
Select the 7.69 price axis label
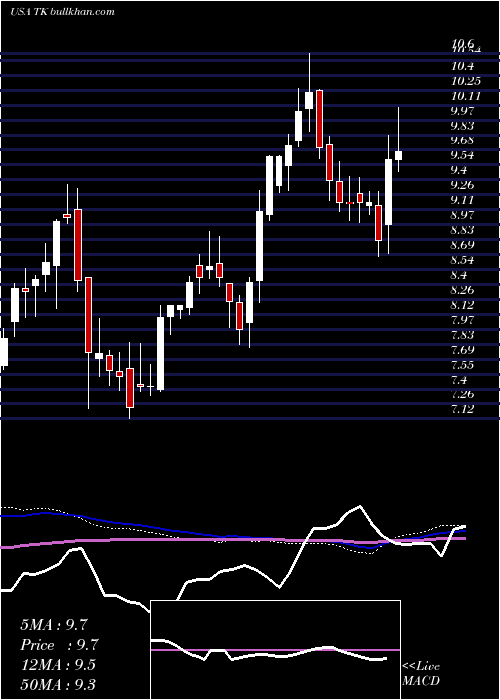(x=462, y=350)
